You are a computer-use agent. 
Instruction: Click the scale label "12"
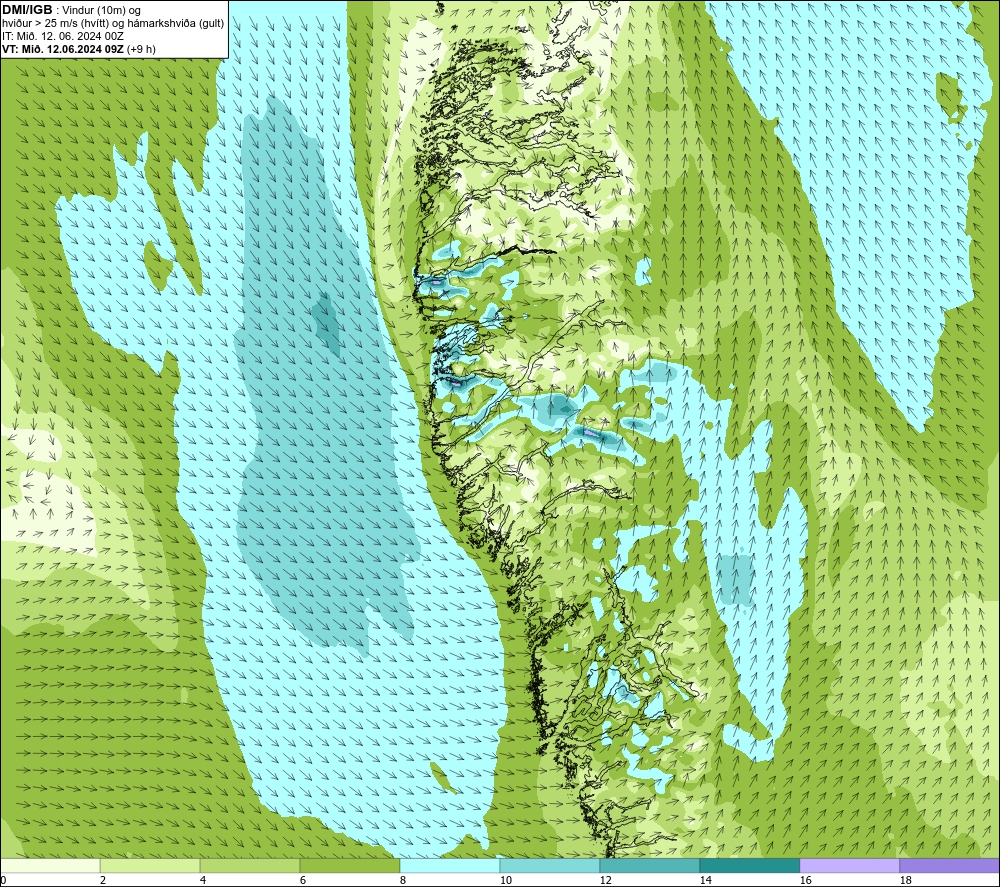[x=605, y=880]
